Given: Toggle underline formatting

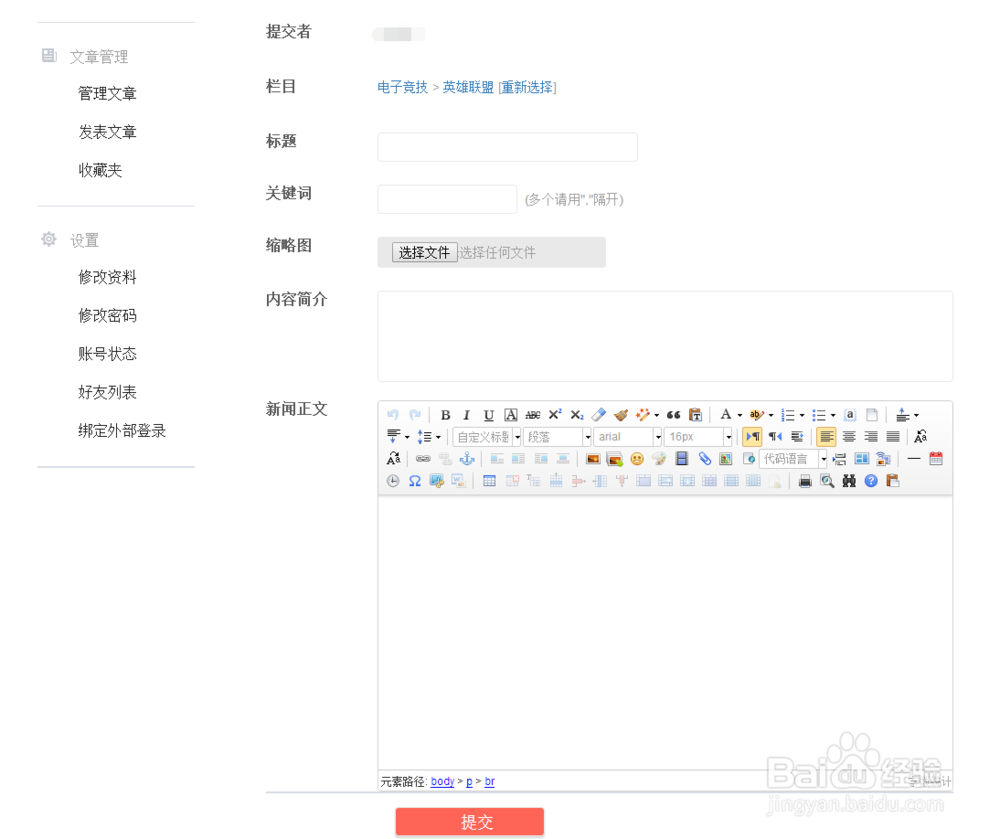Looking at the screenshot, I should tap(487, 413).
